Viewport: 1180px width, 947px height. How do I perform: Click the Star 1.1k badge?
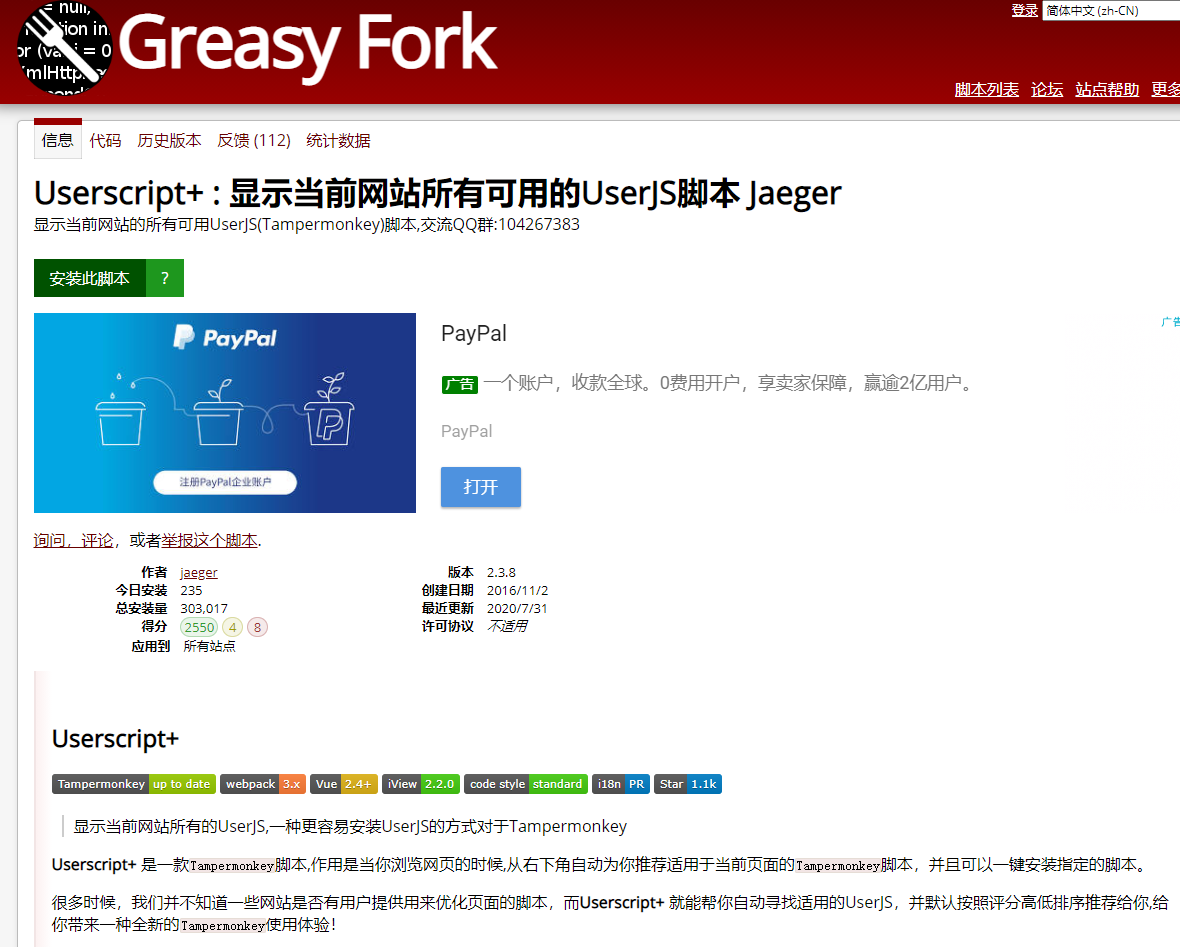click(688, 784)
